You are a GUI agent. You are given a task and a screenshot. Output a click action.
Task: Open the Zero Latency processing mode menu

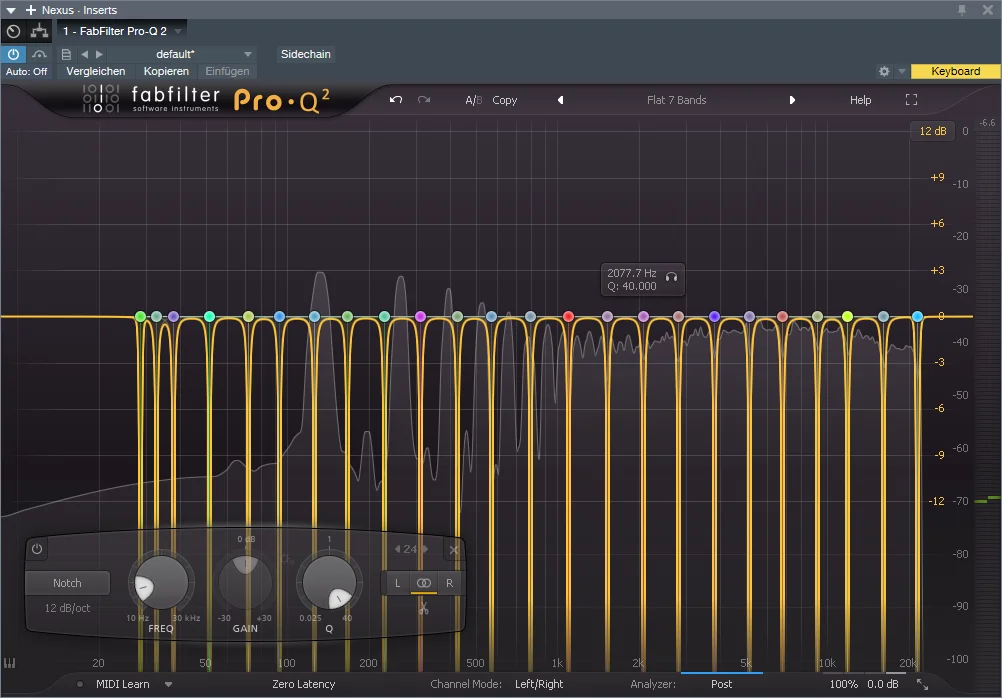point(304,684)
